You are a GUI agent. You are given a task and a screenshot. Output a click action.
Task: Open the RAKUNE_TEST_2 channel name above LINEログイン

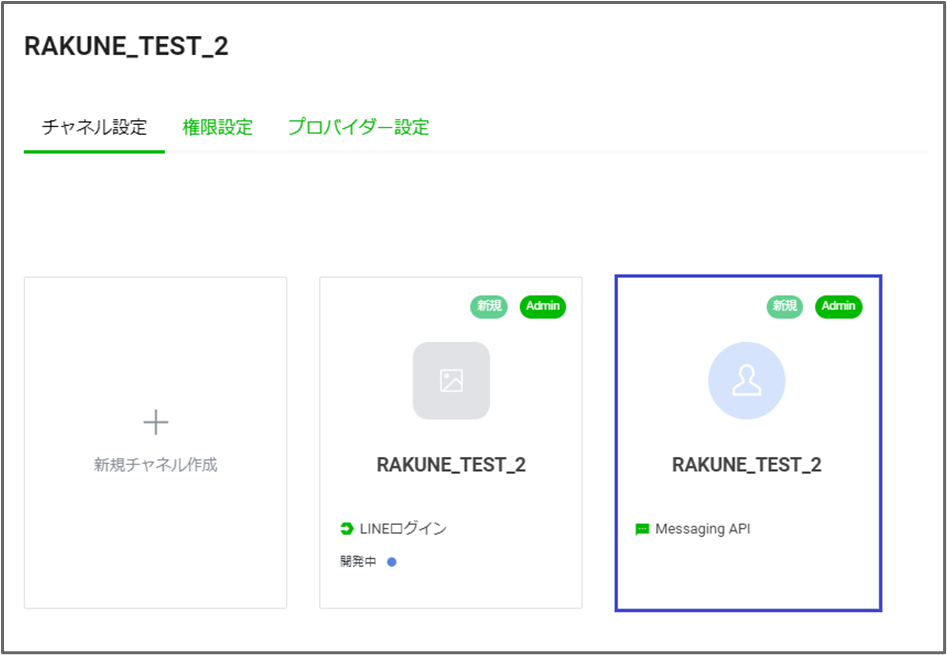click(451, 465)
